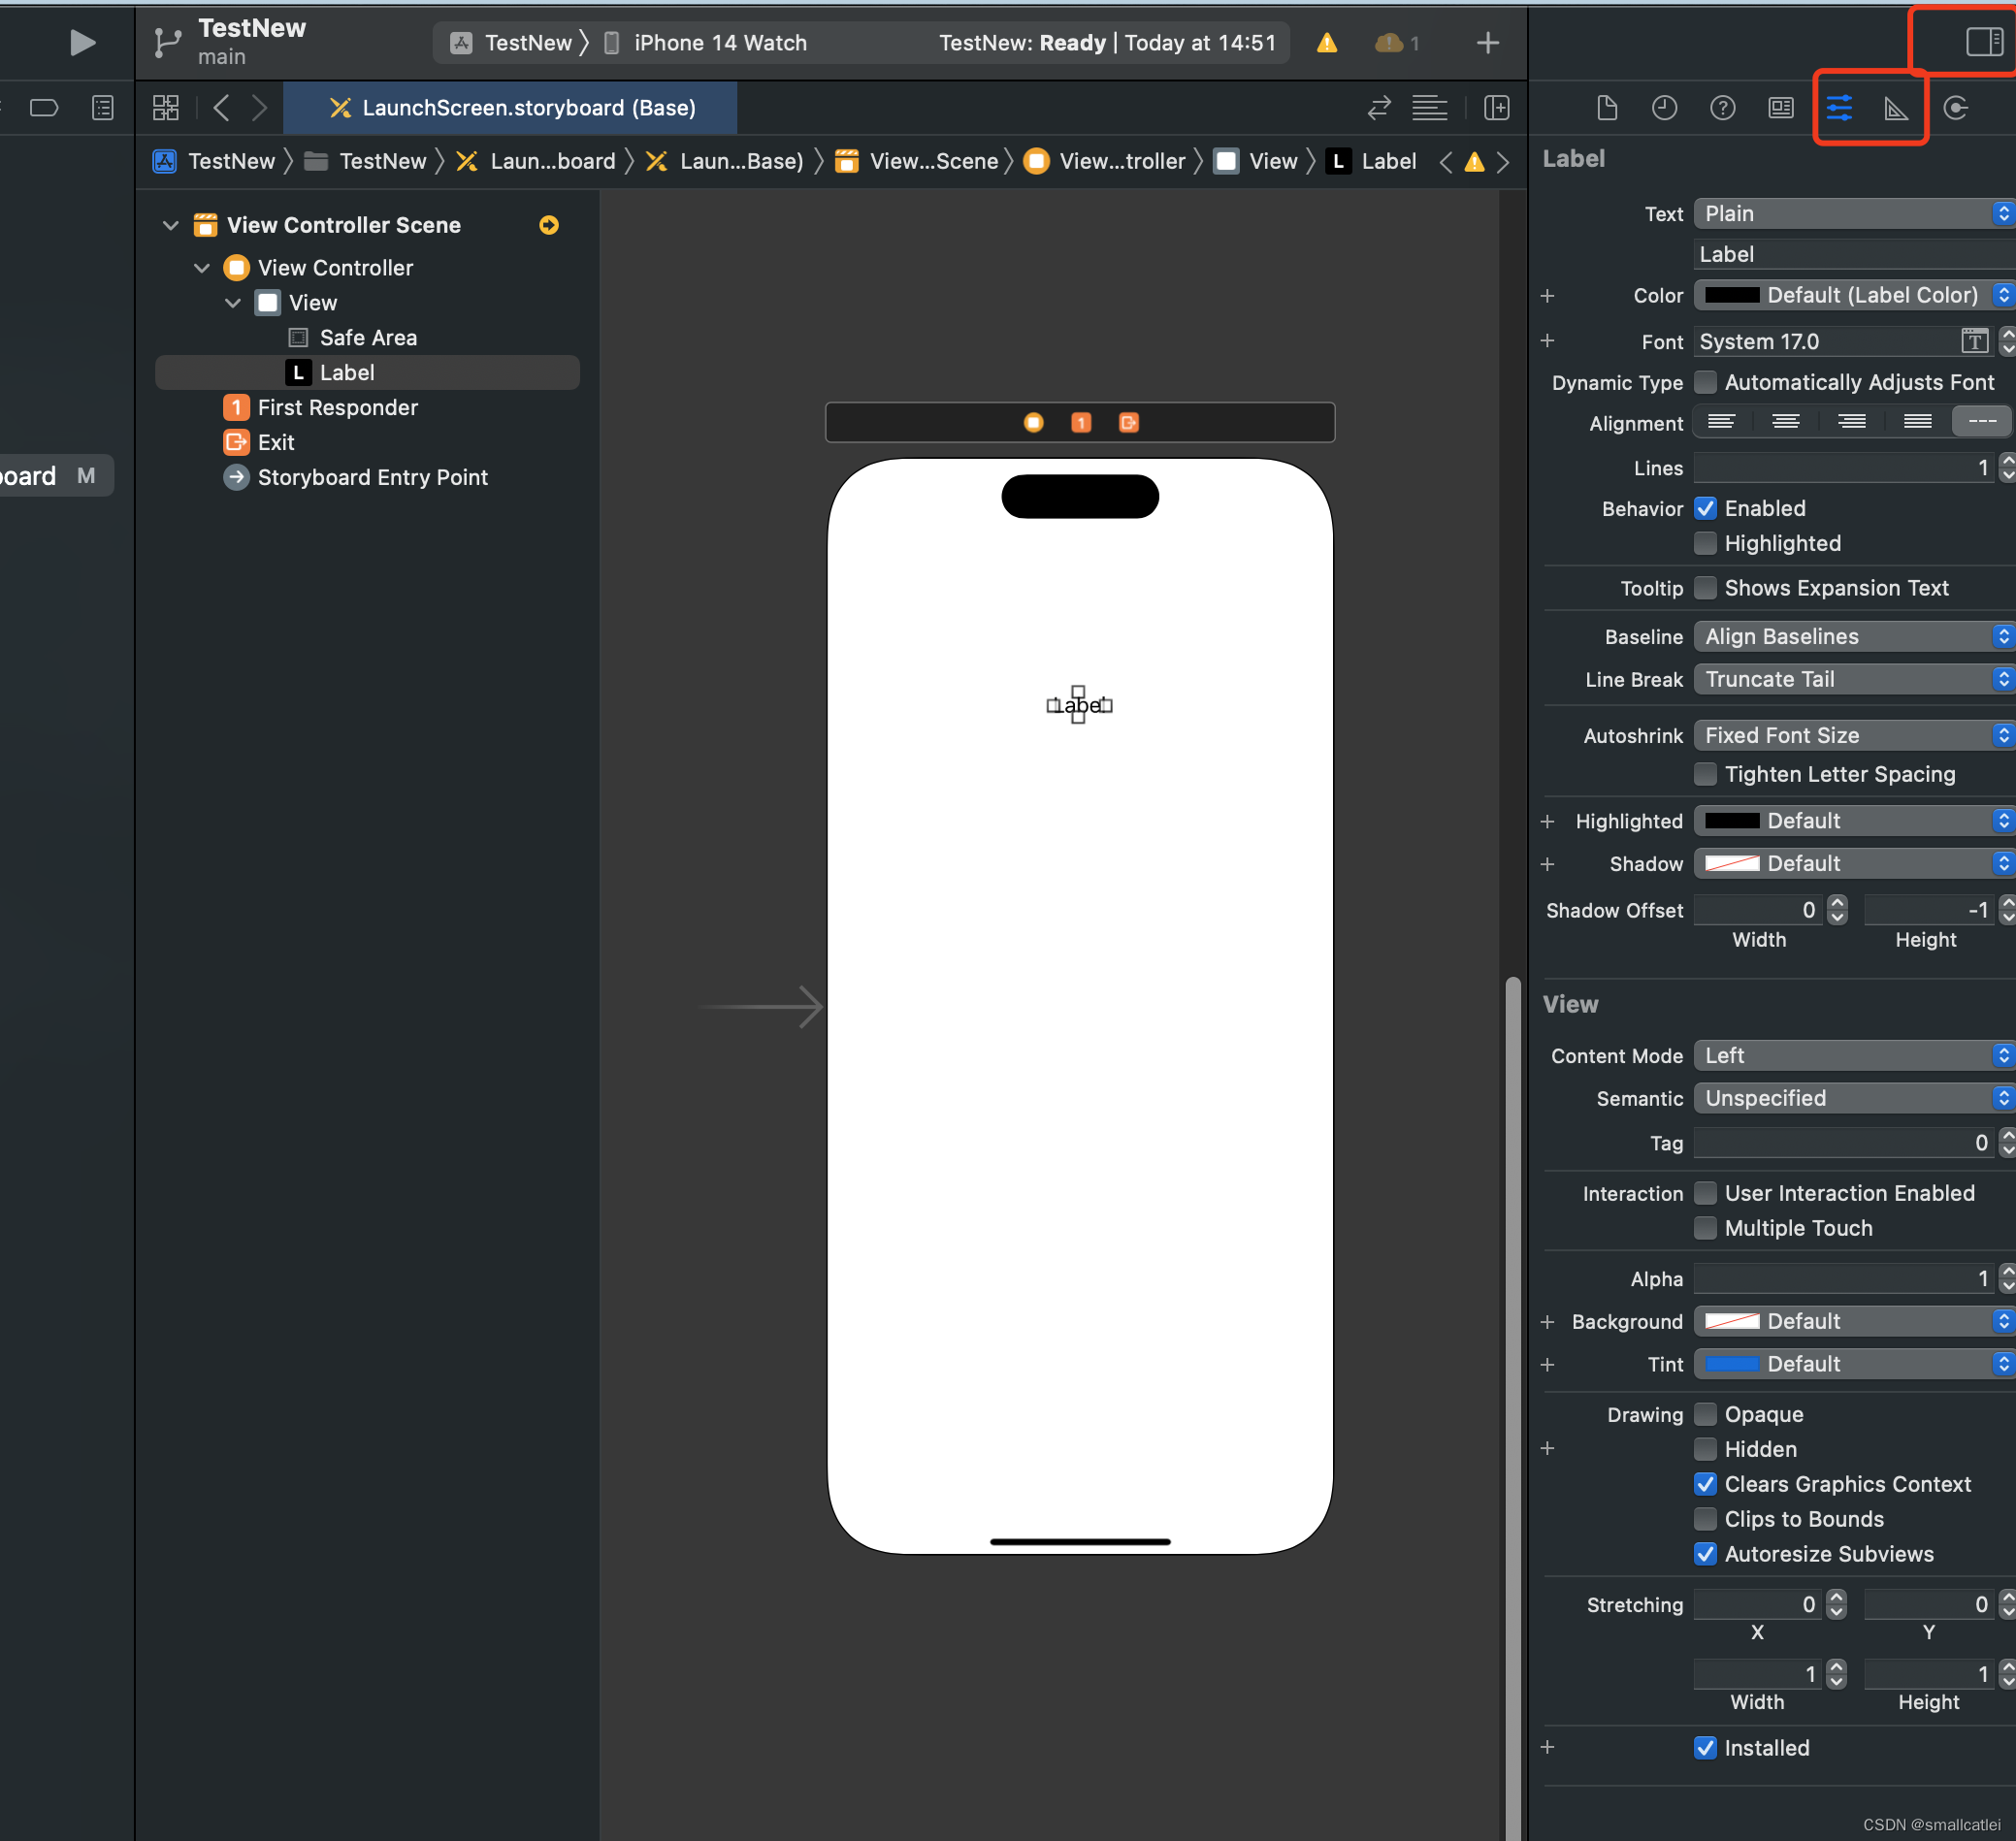Click the Attributes inspector icon
Viewport: 2016px width, 1841px height.
1840,107
